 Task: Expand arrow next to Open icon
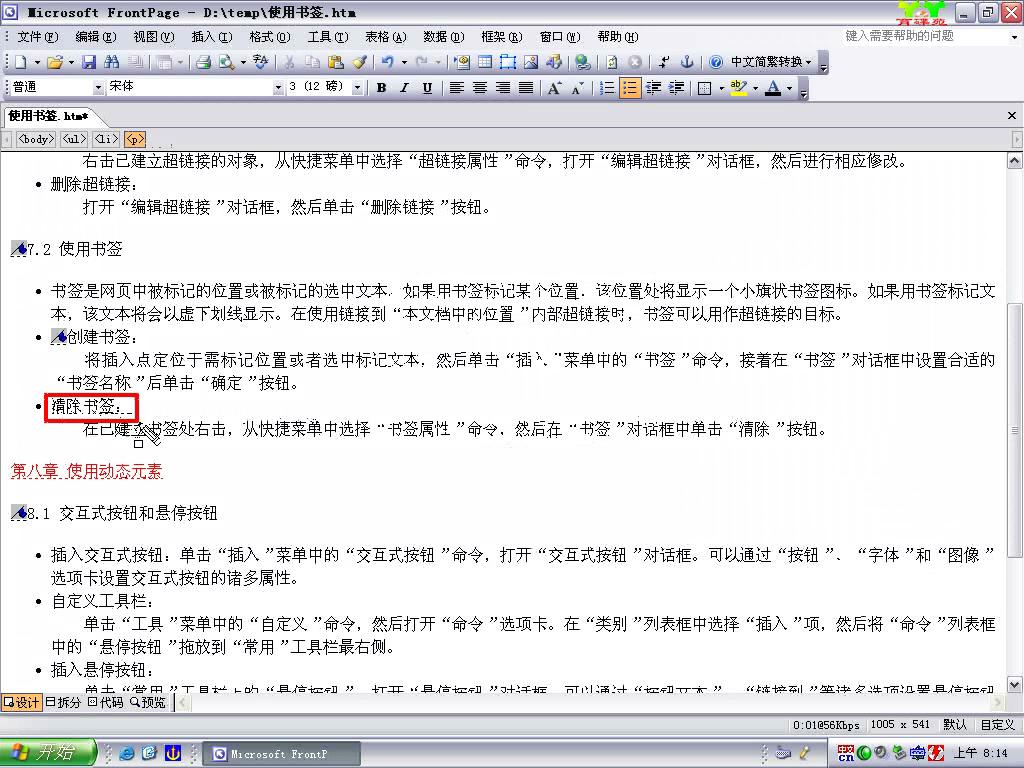(71, 63)
